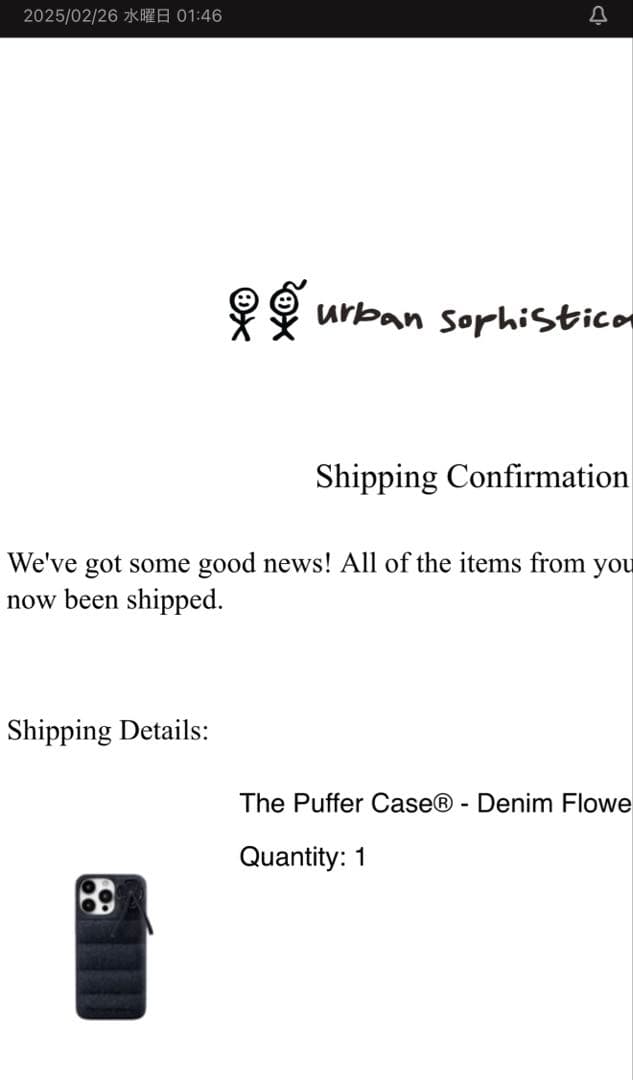633x1080 pixels.
Task: Click the ® symbol after Puffer Case
Action: (444, 803)
